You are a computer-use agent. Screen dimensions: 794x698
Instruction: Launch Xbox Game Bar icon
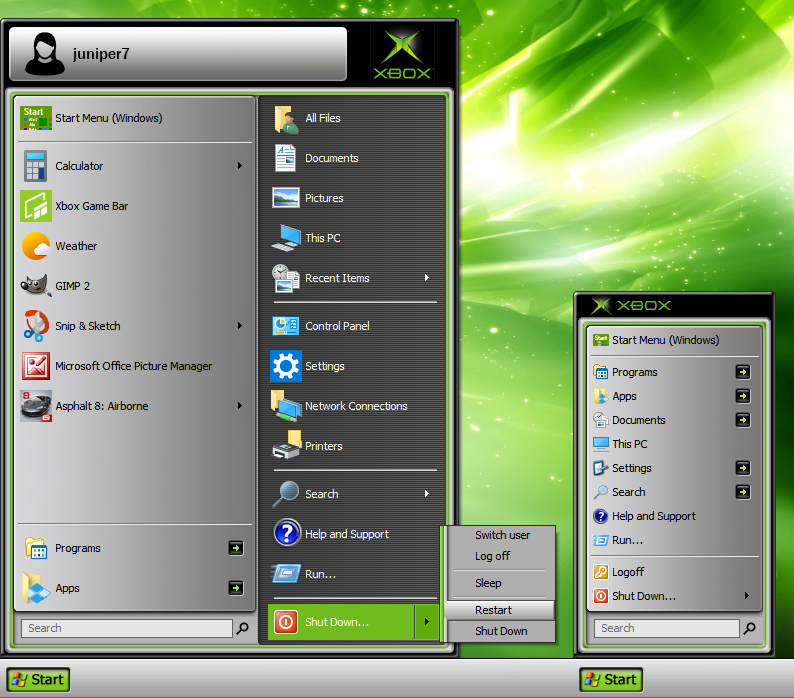point(36,206)
